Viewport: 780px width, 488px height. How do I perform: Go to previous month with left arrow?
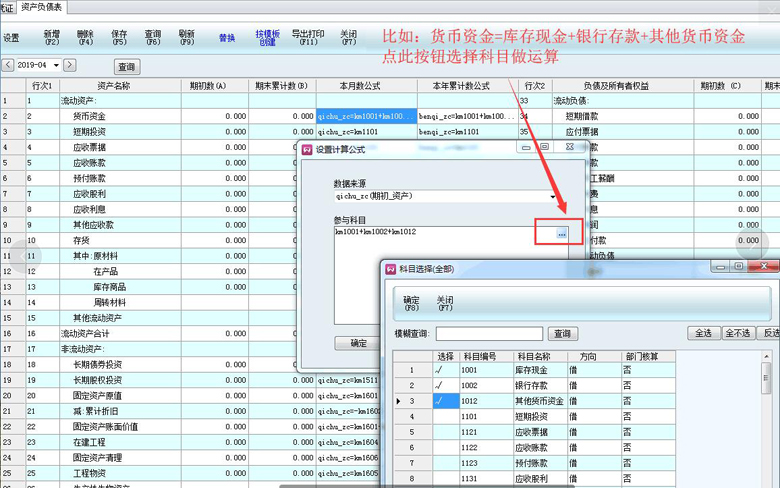[x=8, y=65]
